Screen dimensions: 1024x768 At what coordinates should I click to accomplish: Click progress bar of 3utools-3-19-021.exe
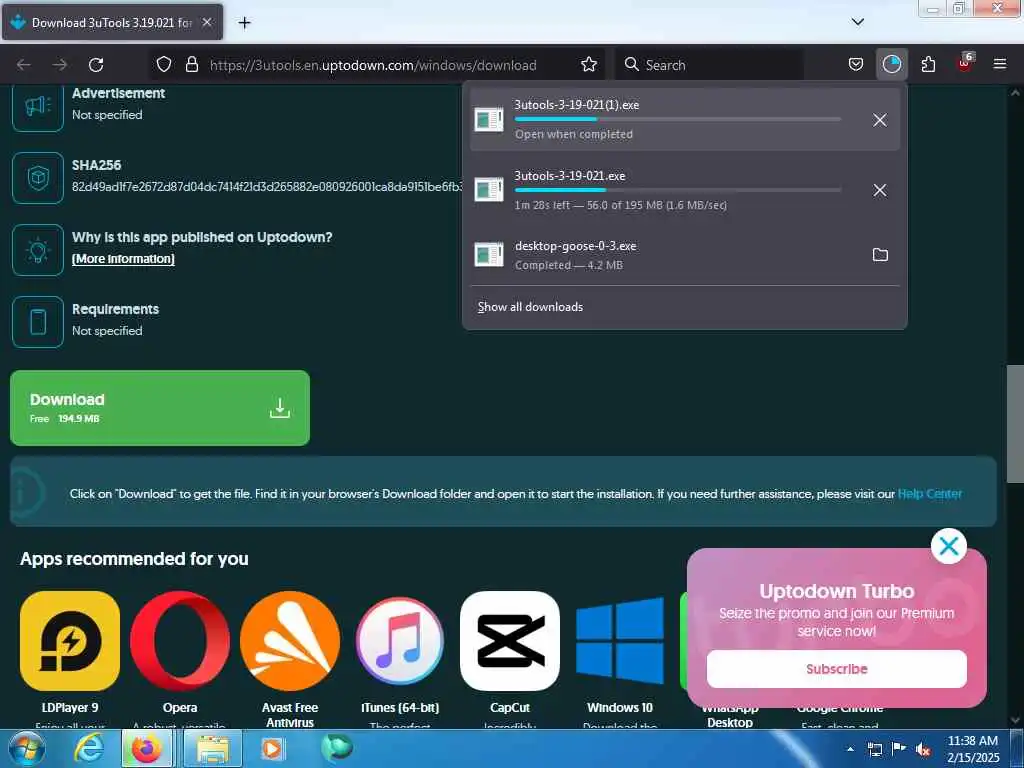(677, 190)
